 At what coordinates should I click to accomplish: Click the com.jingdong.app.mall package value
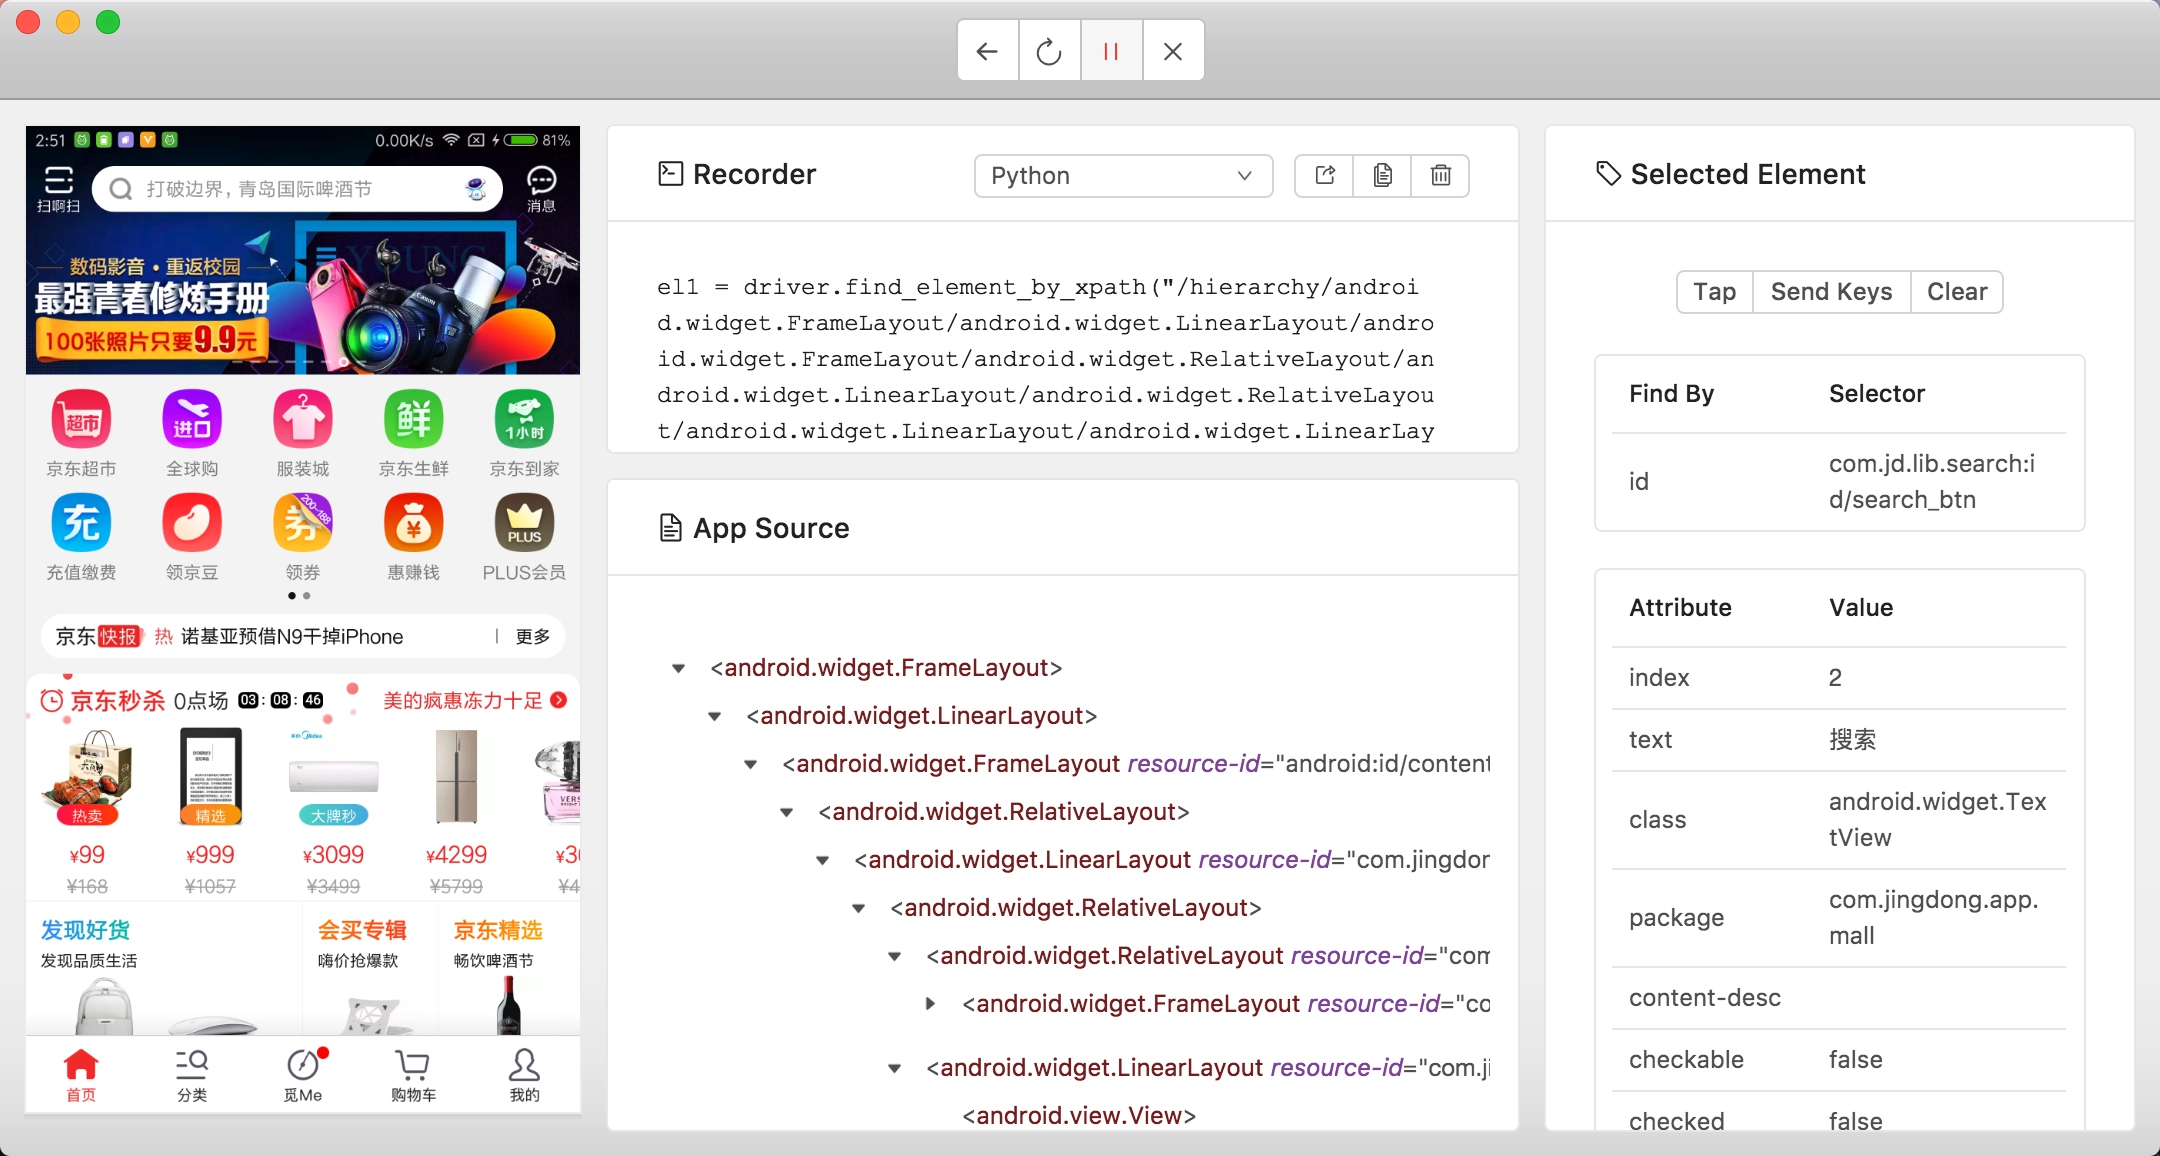[x=1933, y=918]
